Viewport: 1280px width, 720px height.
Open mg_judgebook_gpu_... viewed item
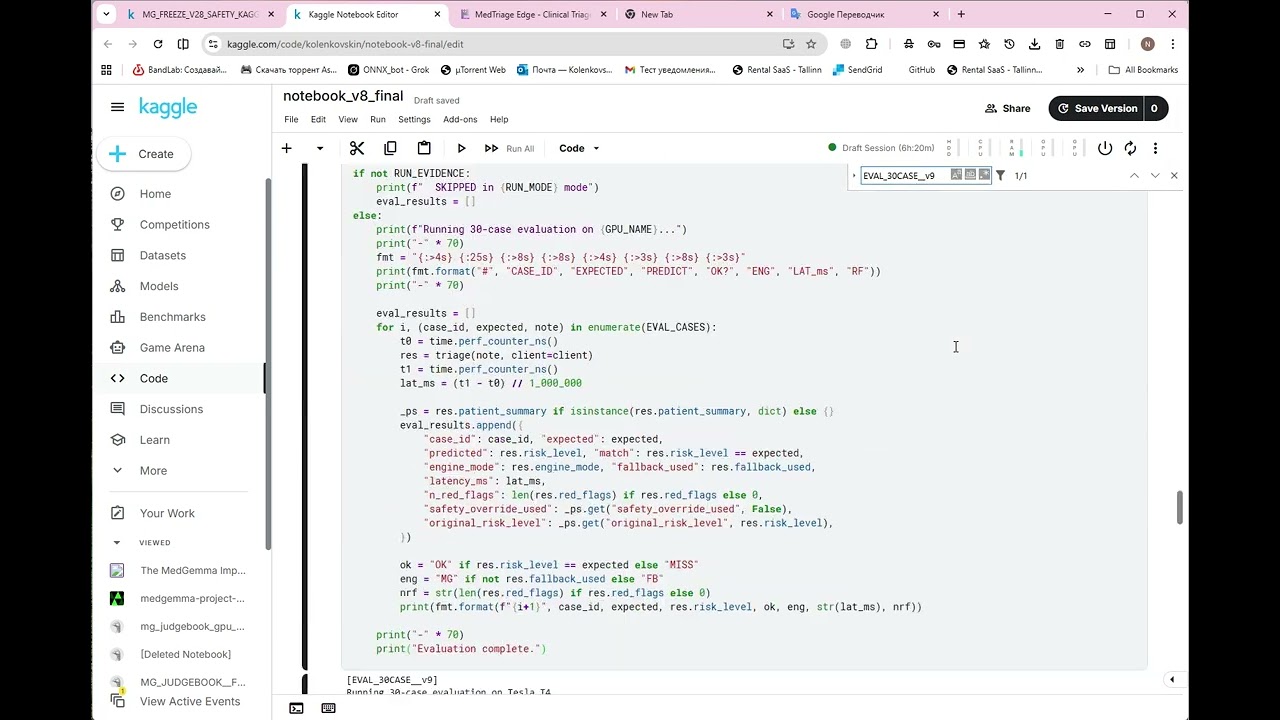(x=192, y=626)
